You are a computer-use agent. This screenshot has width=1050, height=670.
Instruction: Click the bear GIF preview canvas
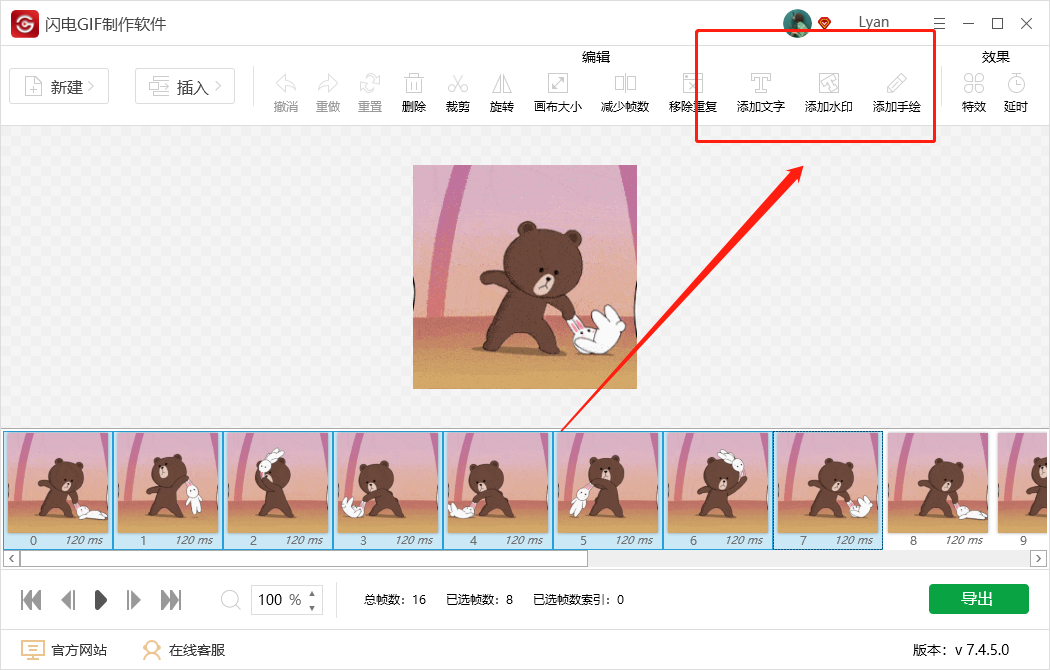click(x=525, y=276)
